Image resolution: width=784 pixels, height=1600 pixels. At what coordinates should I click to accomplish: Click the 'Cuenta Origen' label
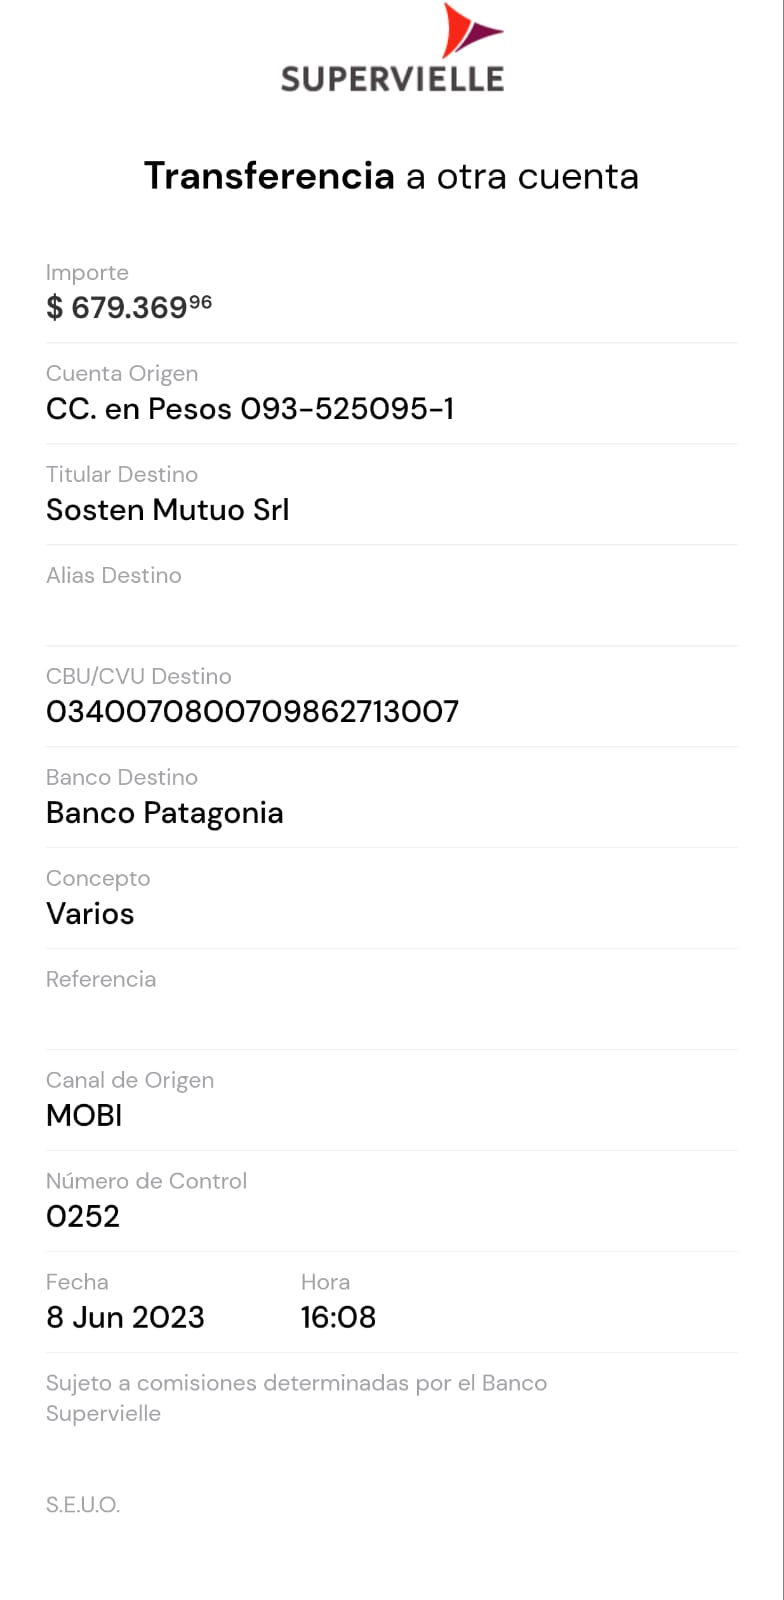pyautogui.click(x=122, y=374)
